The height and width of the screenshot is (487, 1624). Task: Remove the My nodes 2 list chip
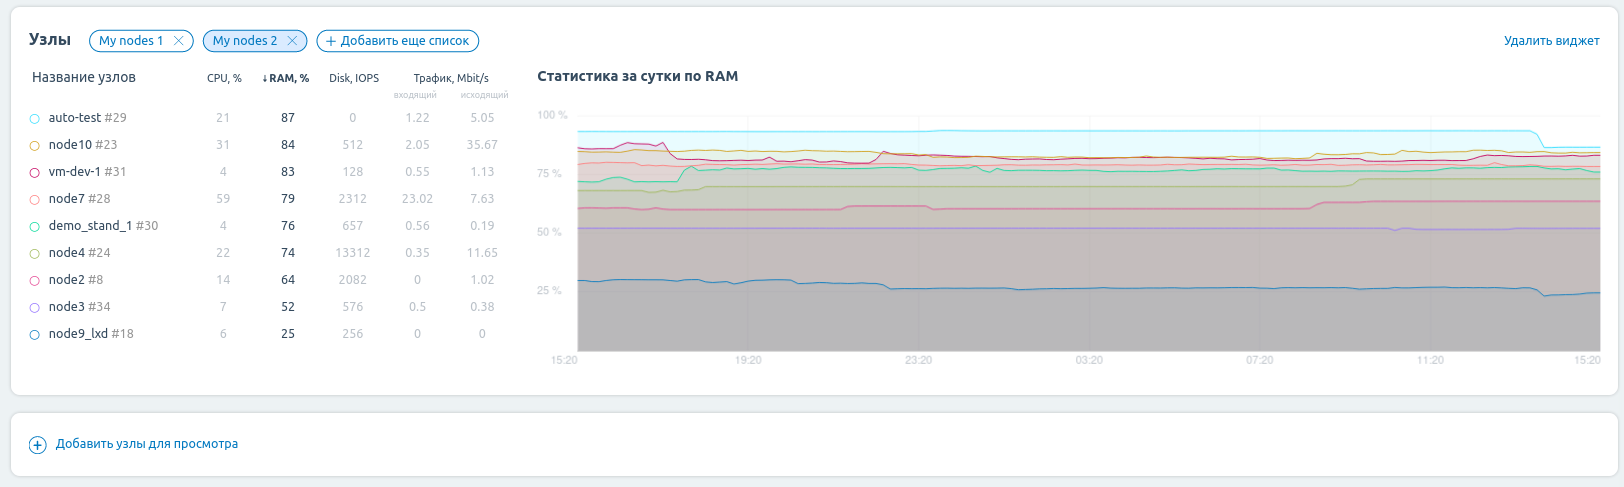(x=292, y=41)
